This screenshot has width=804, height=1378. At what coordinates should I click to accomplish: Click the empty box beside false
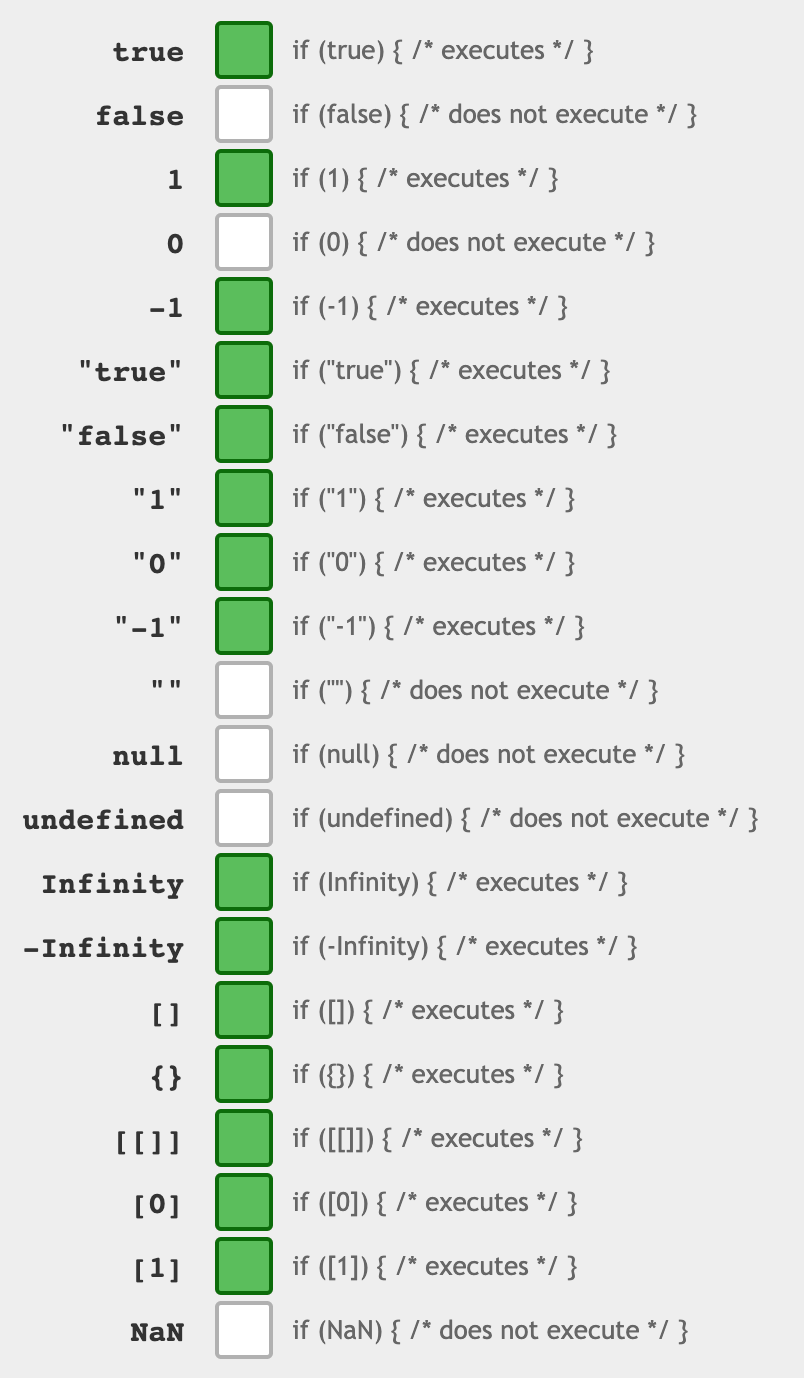click(x=243, y=114)
